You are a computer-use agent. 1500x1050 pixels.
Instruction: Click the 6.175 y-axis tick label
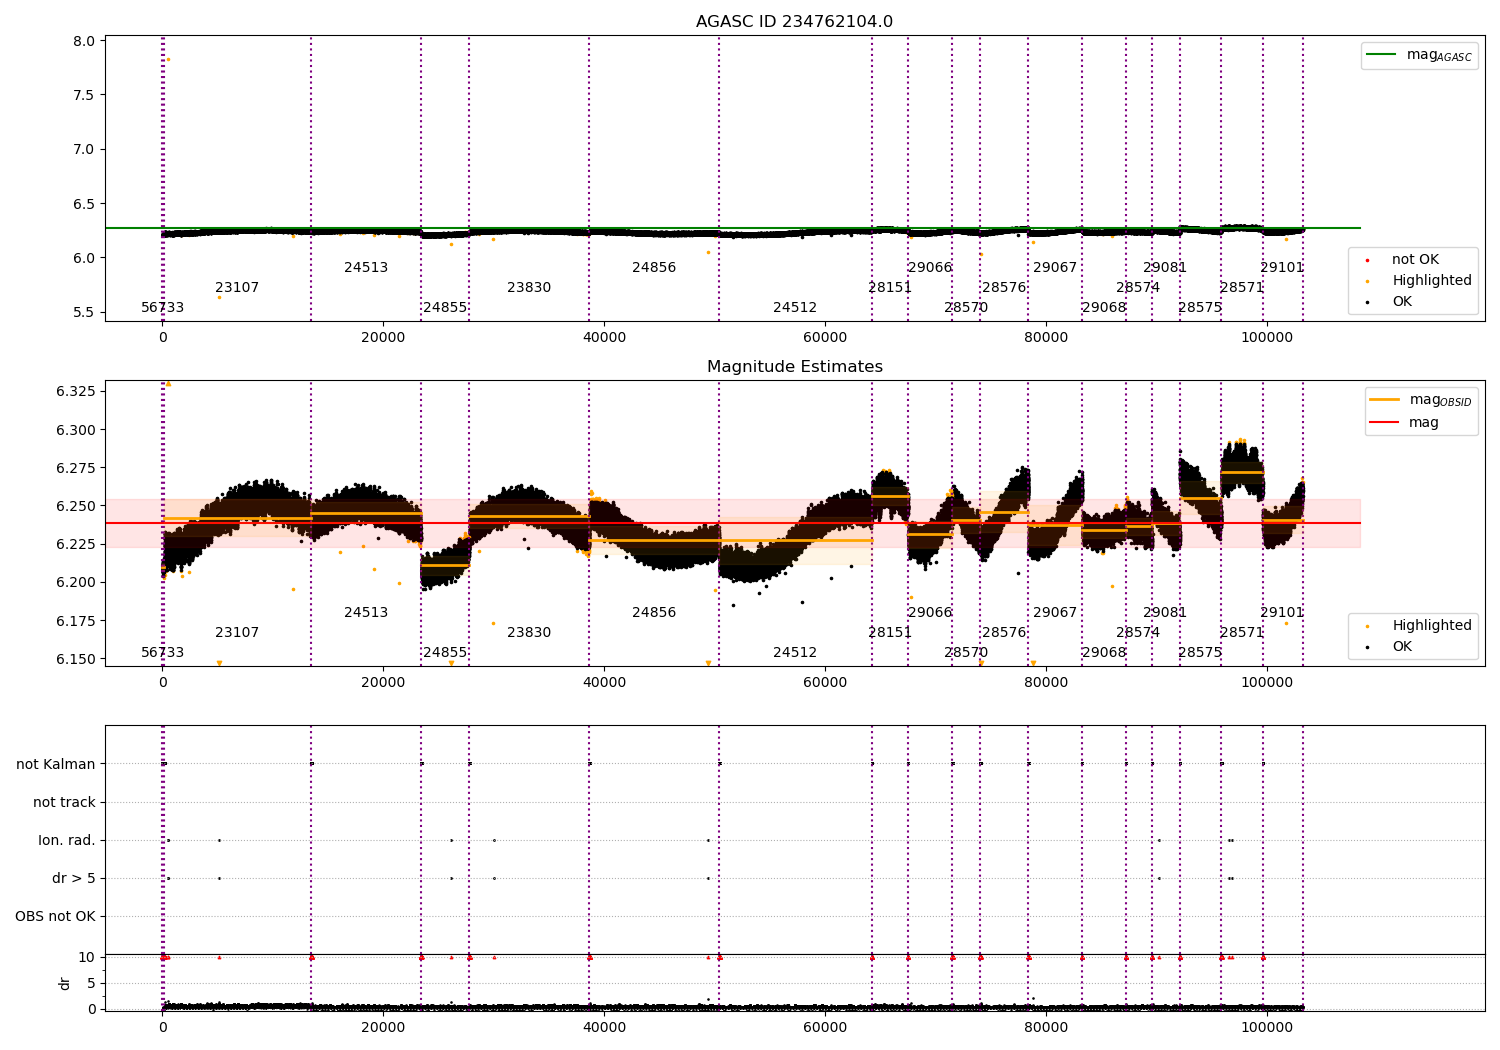[x=76, y=622]
